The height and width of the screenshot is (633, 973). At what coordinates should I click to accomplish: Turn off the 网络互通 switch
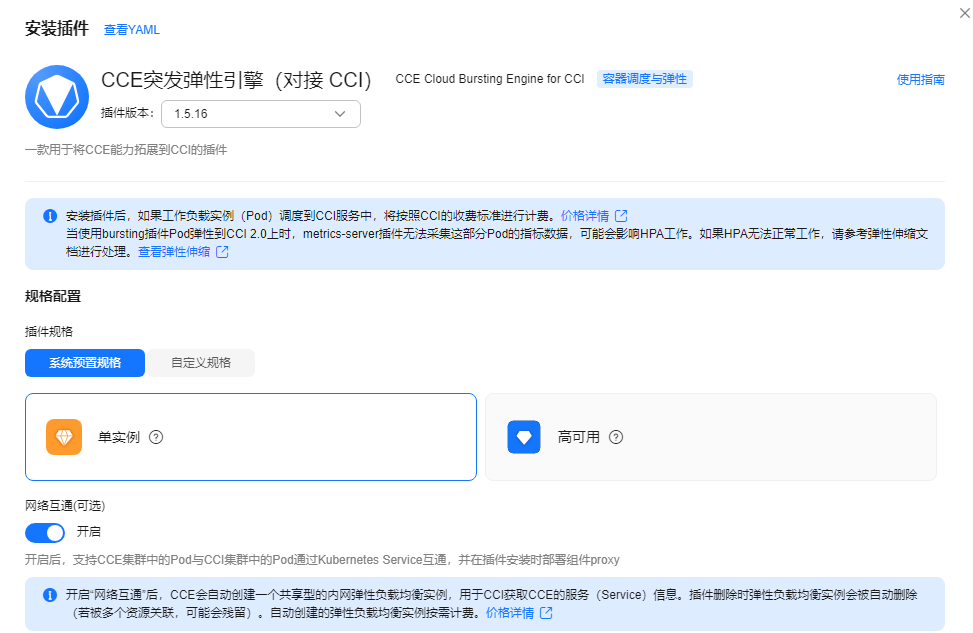point(45,532)
